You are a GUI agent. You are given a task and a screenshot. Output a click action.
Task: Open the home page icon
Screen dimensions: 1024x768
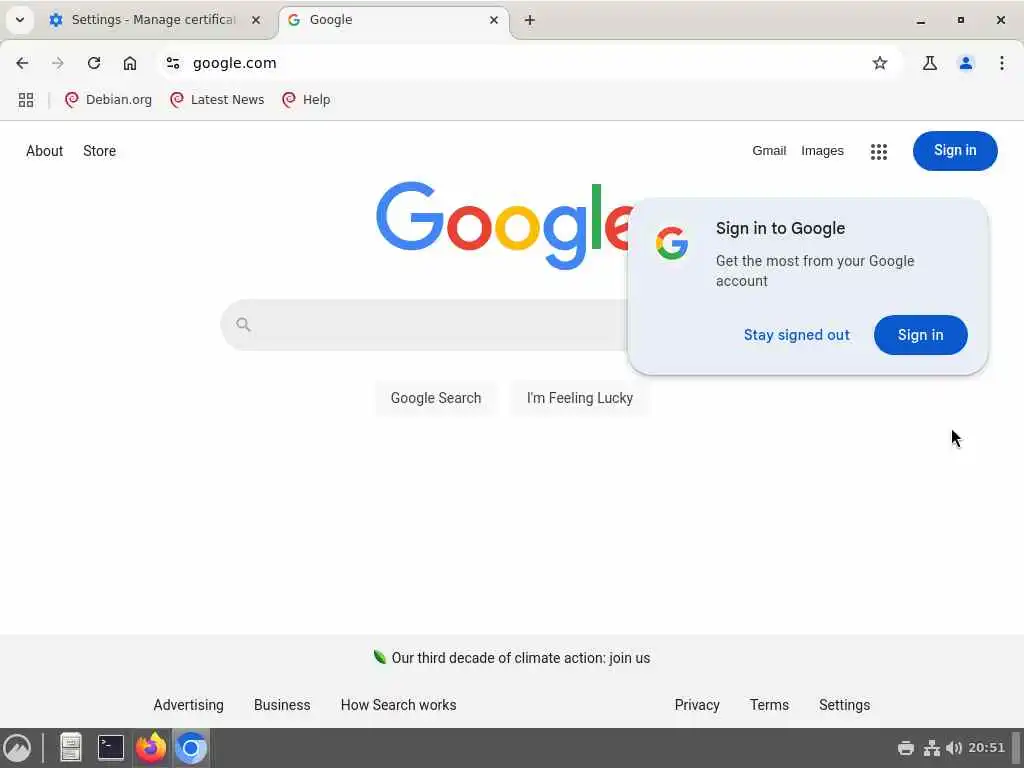click(x=130, y=63)
